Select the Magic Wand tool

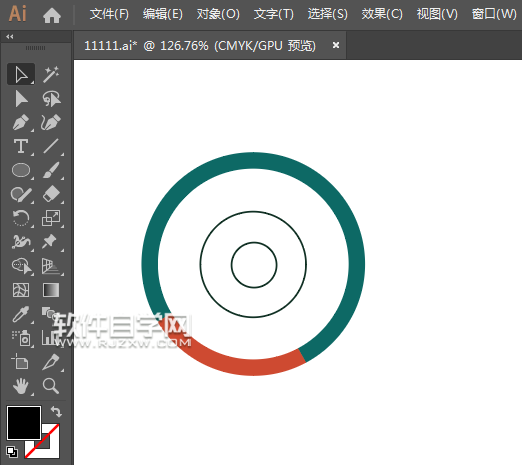[51, 74]
